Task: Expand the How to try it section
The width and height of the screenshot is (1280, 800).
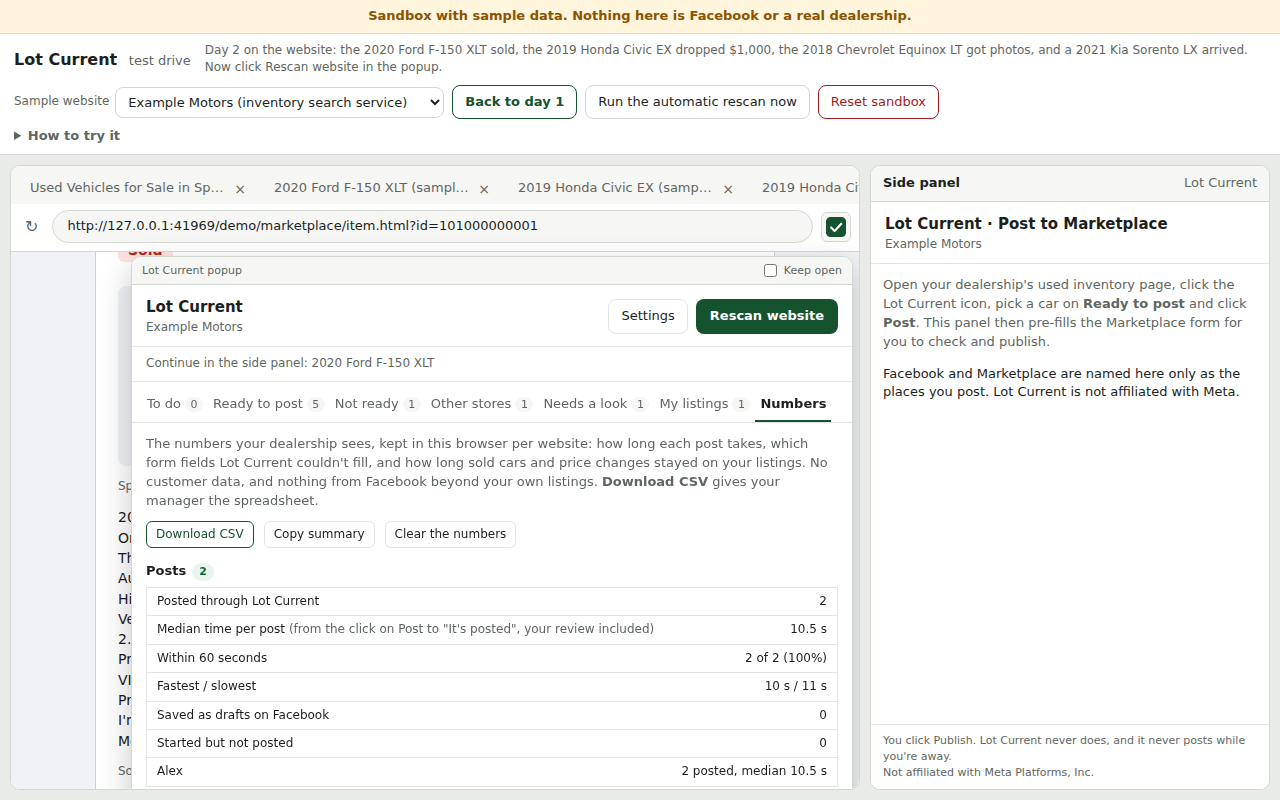Action: (x=67, y=136)
